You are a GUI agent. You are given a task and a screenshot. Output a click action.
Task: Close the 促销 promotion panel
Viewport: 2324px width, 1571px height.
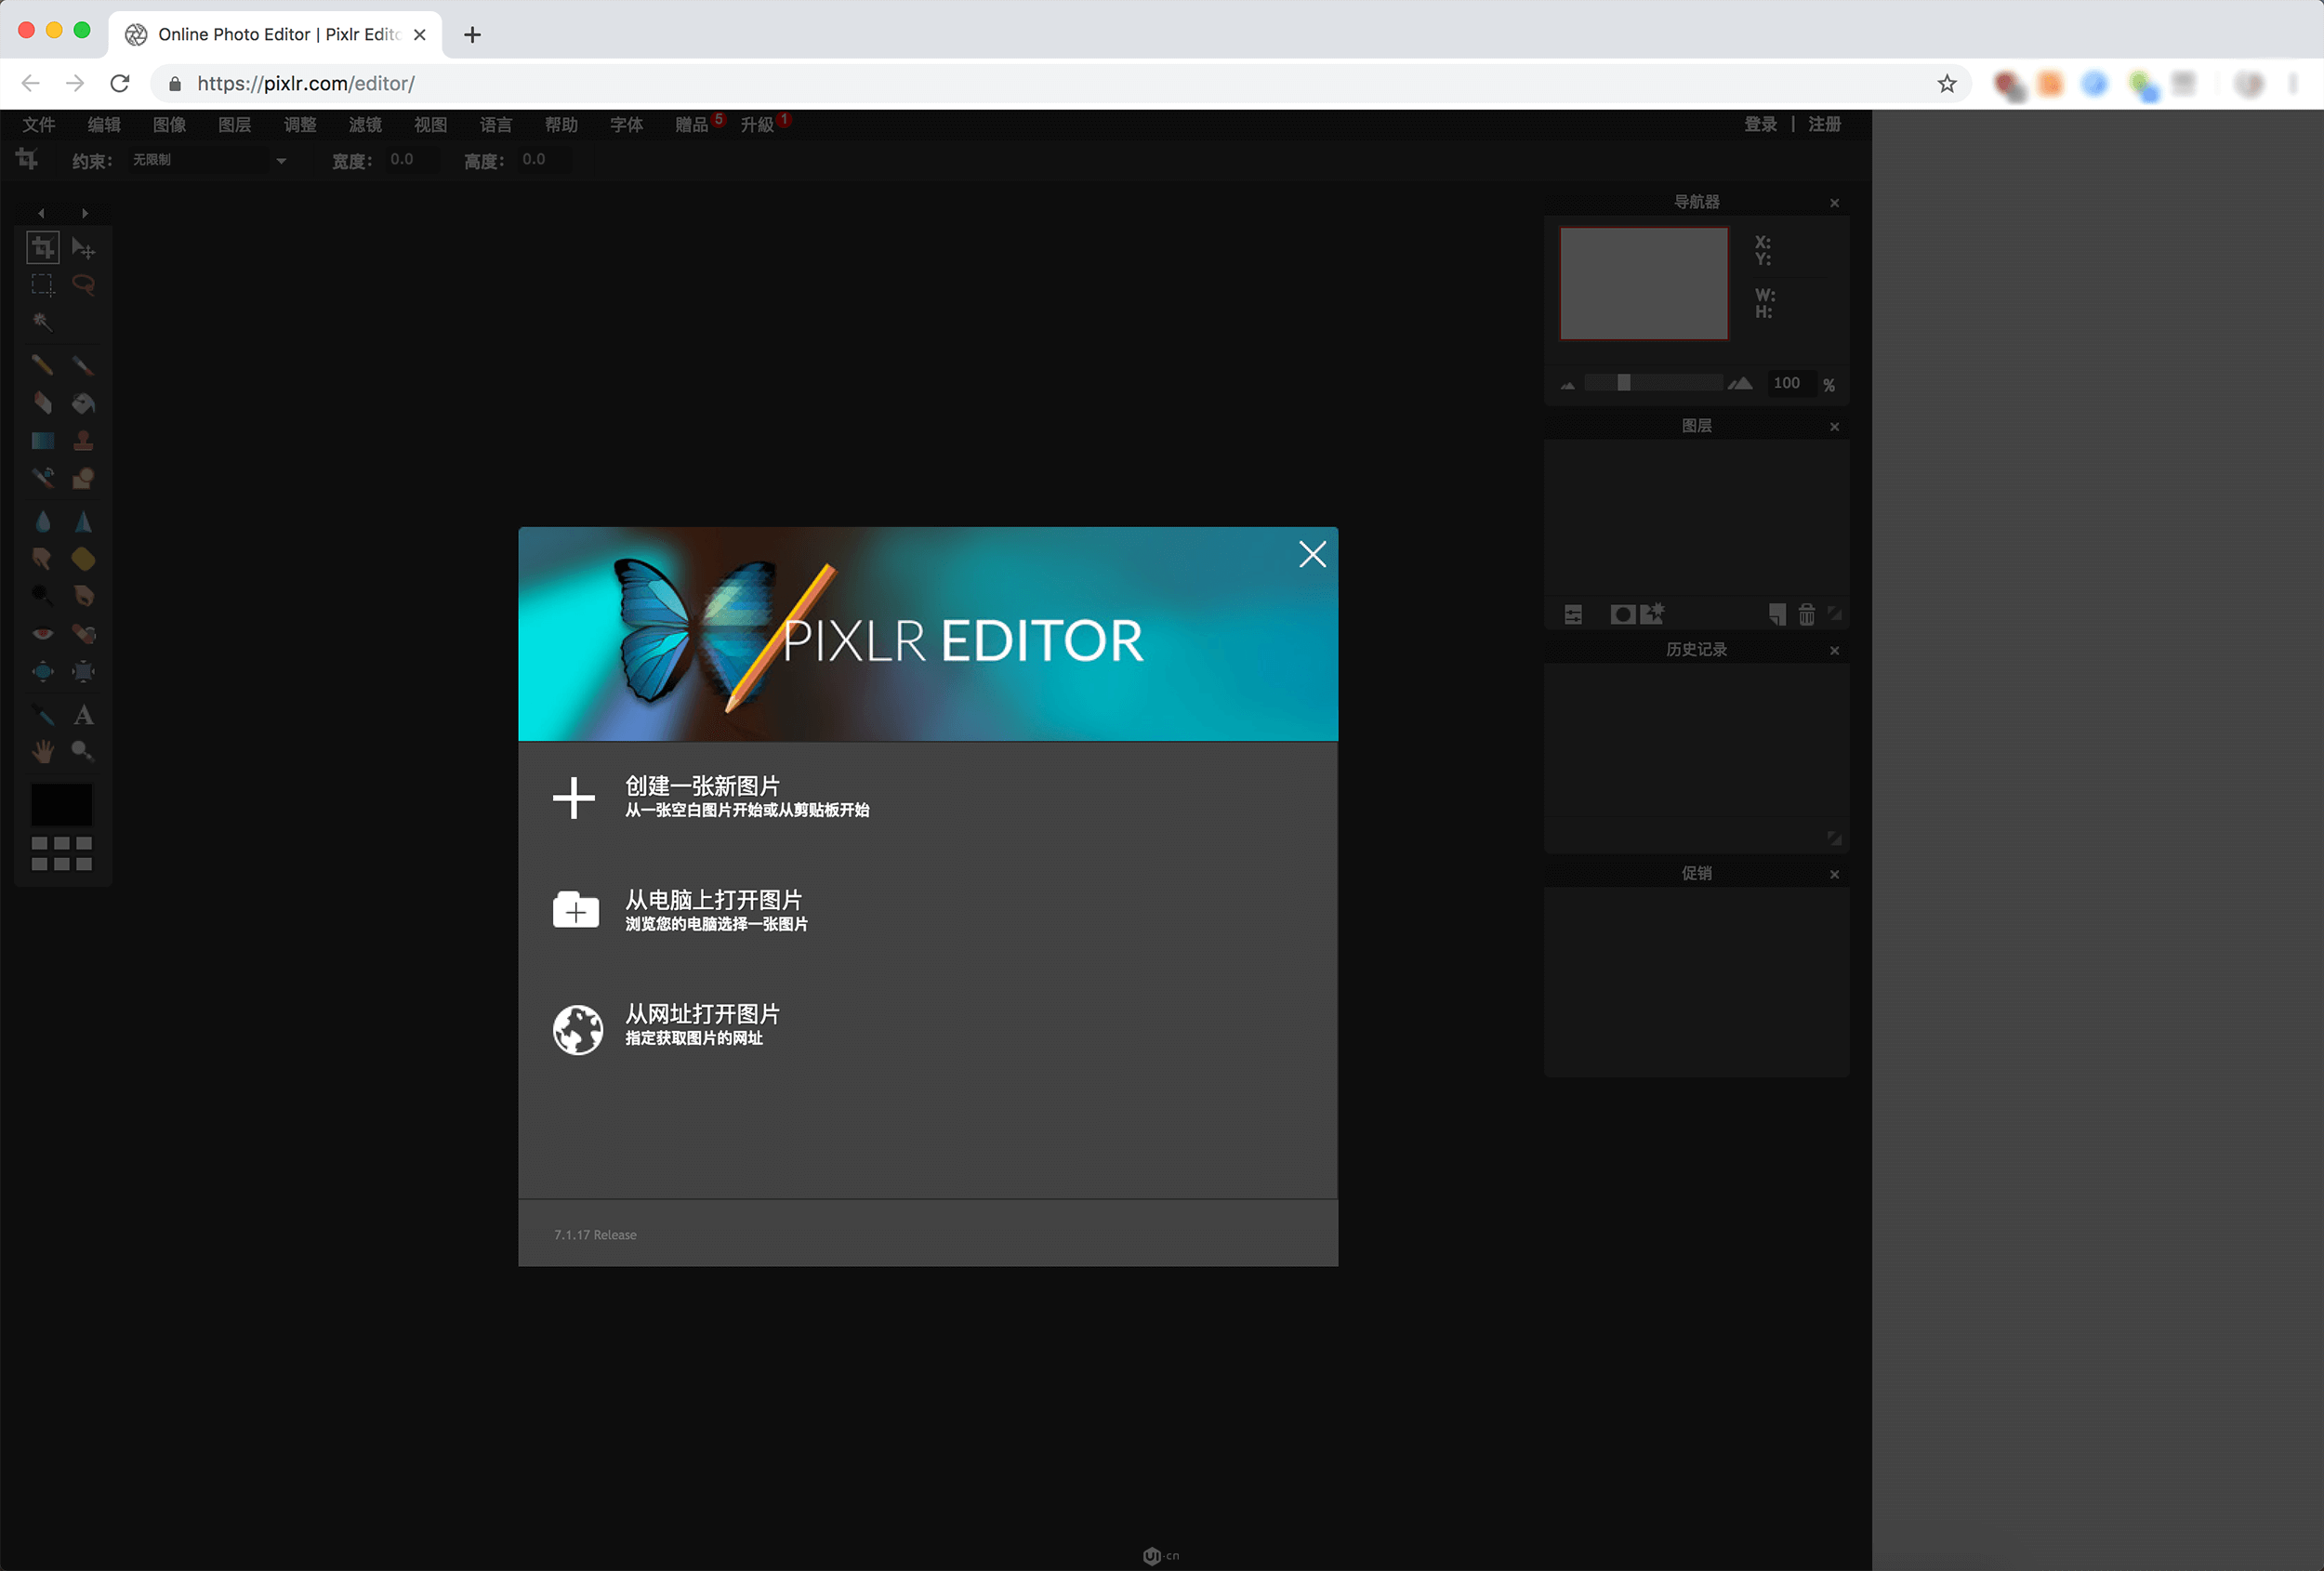point(1835,875)
